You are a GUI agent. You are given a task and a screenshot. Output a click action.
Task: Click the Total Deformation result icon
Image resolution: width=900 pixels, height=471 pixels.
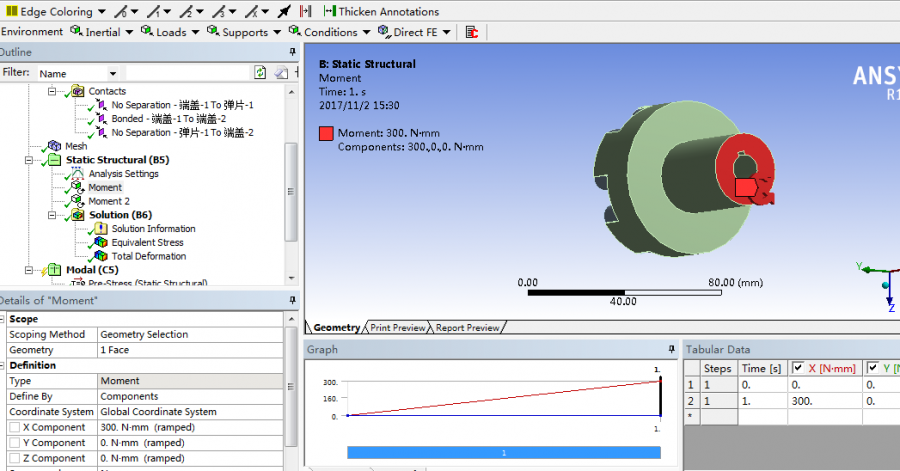[100, 256]
